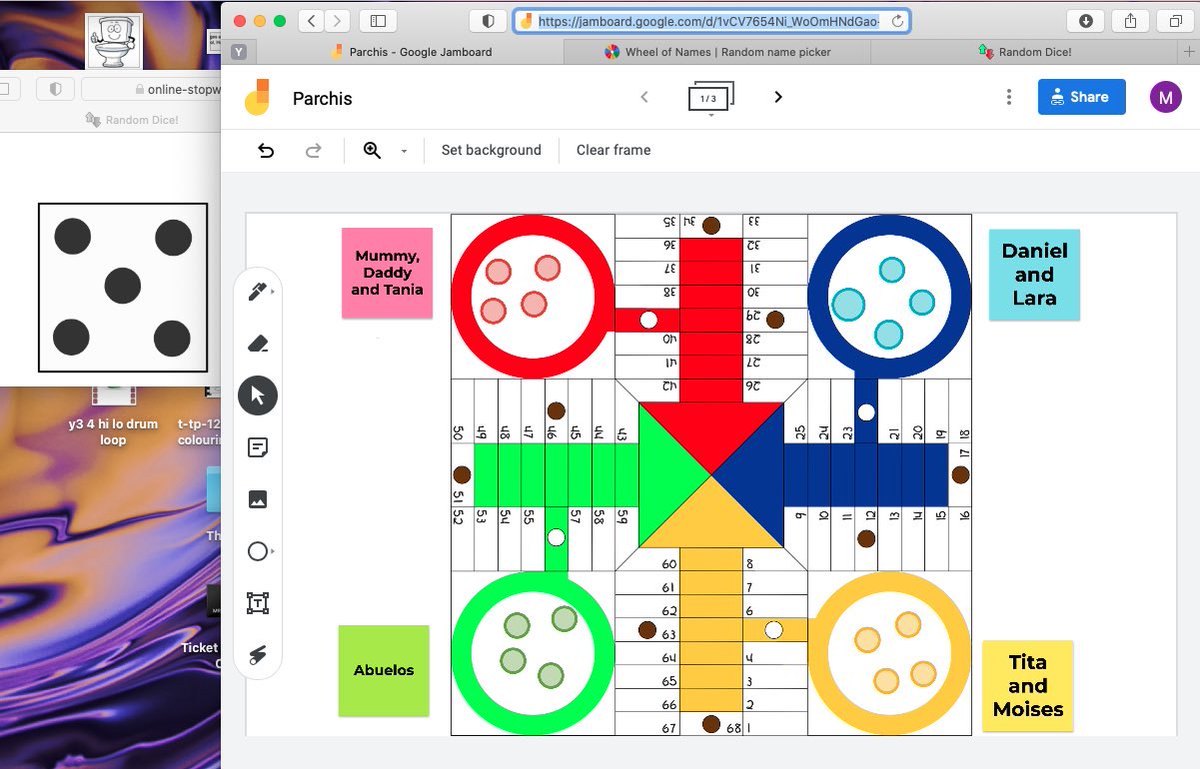Switch to Random Dice! tab

click(x=1024, y=52)
